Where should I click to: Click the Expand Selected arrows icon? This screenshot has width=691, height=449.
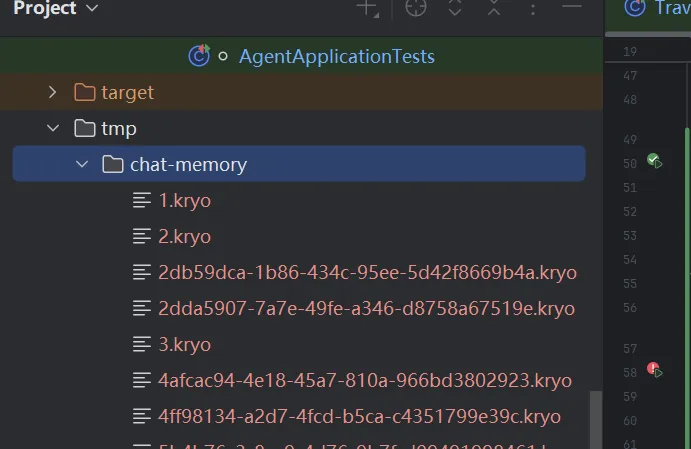click(x=455, y=7)
